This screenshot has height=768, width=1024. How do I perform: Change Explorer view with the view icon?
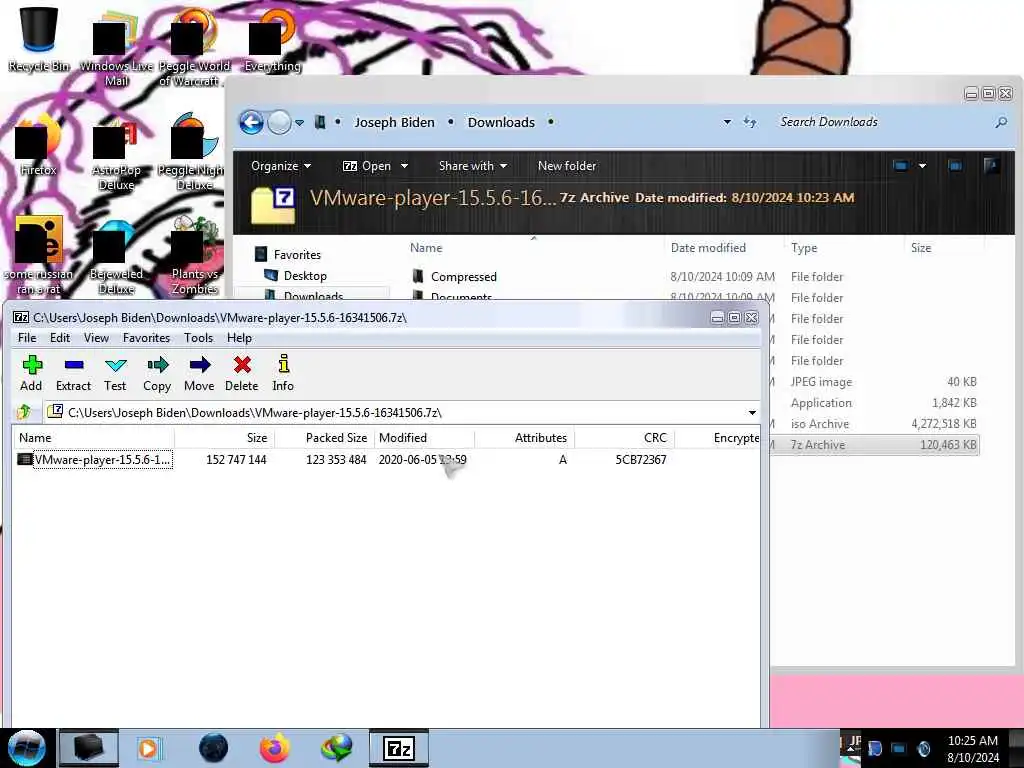(900, 166)
